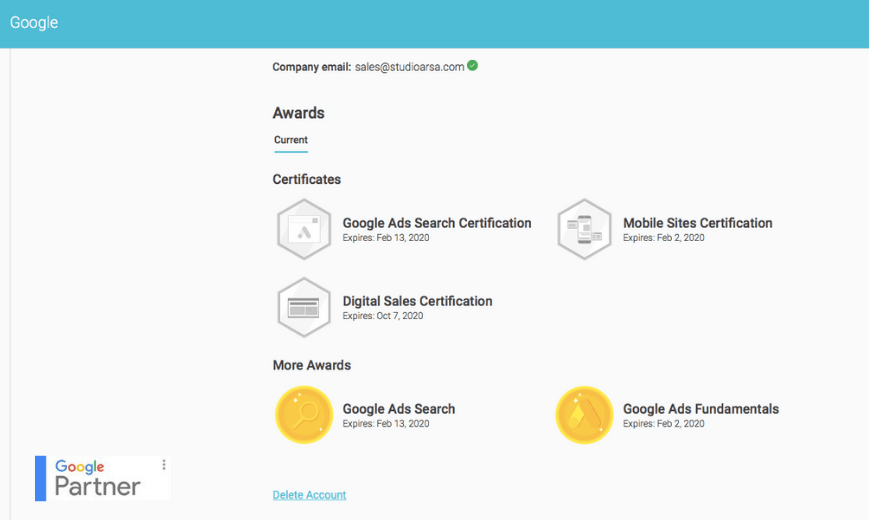Click Google Ads Search Certification hexagon badge
This screenshot has width=869, height=520.
[304, 229]
